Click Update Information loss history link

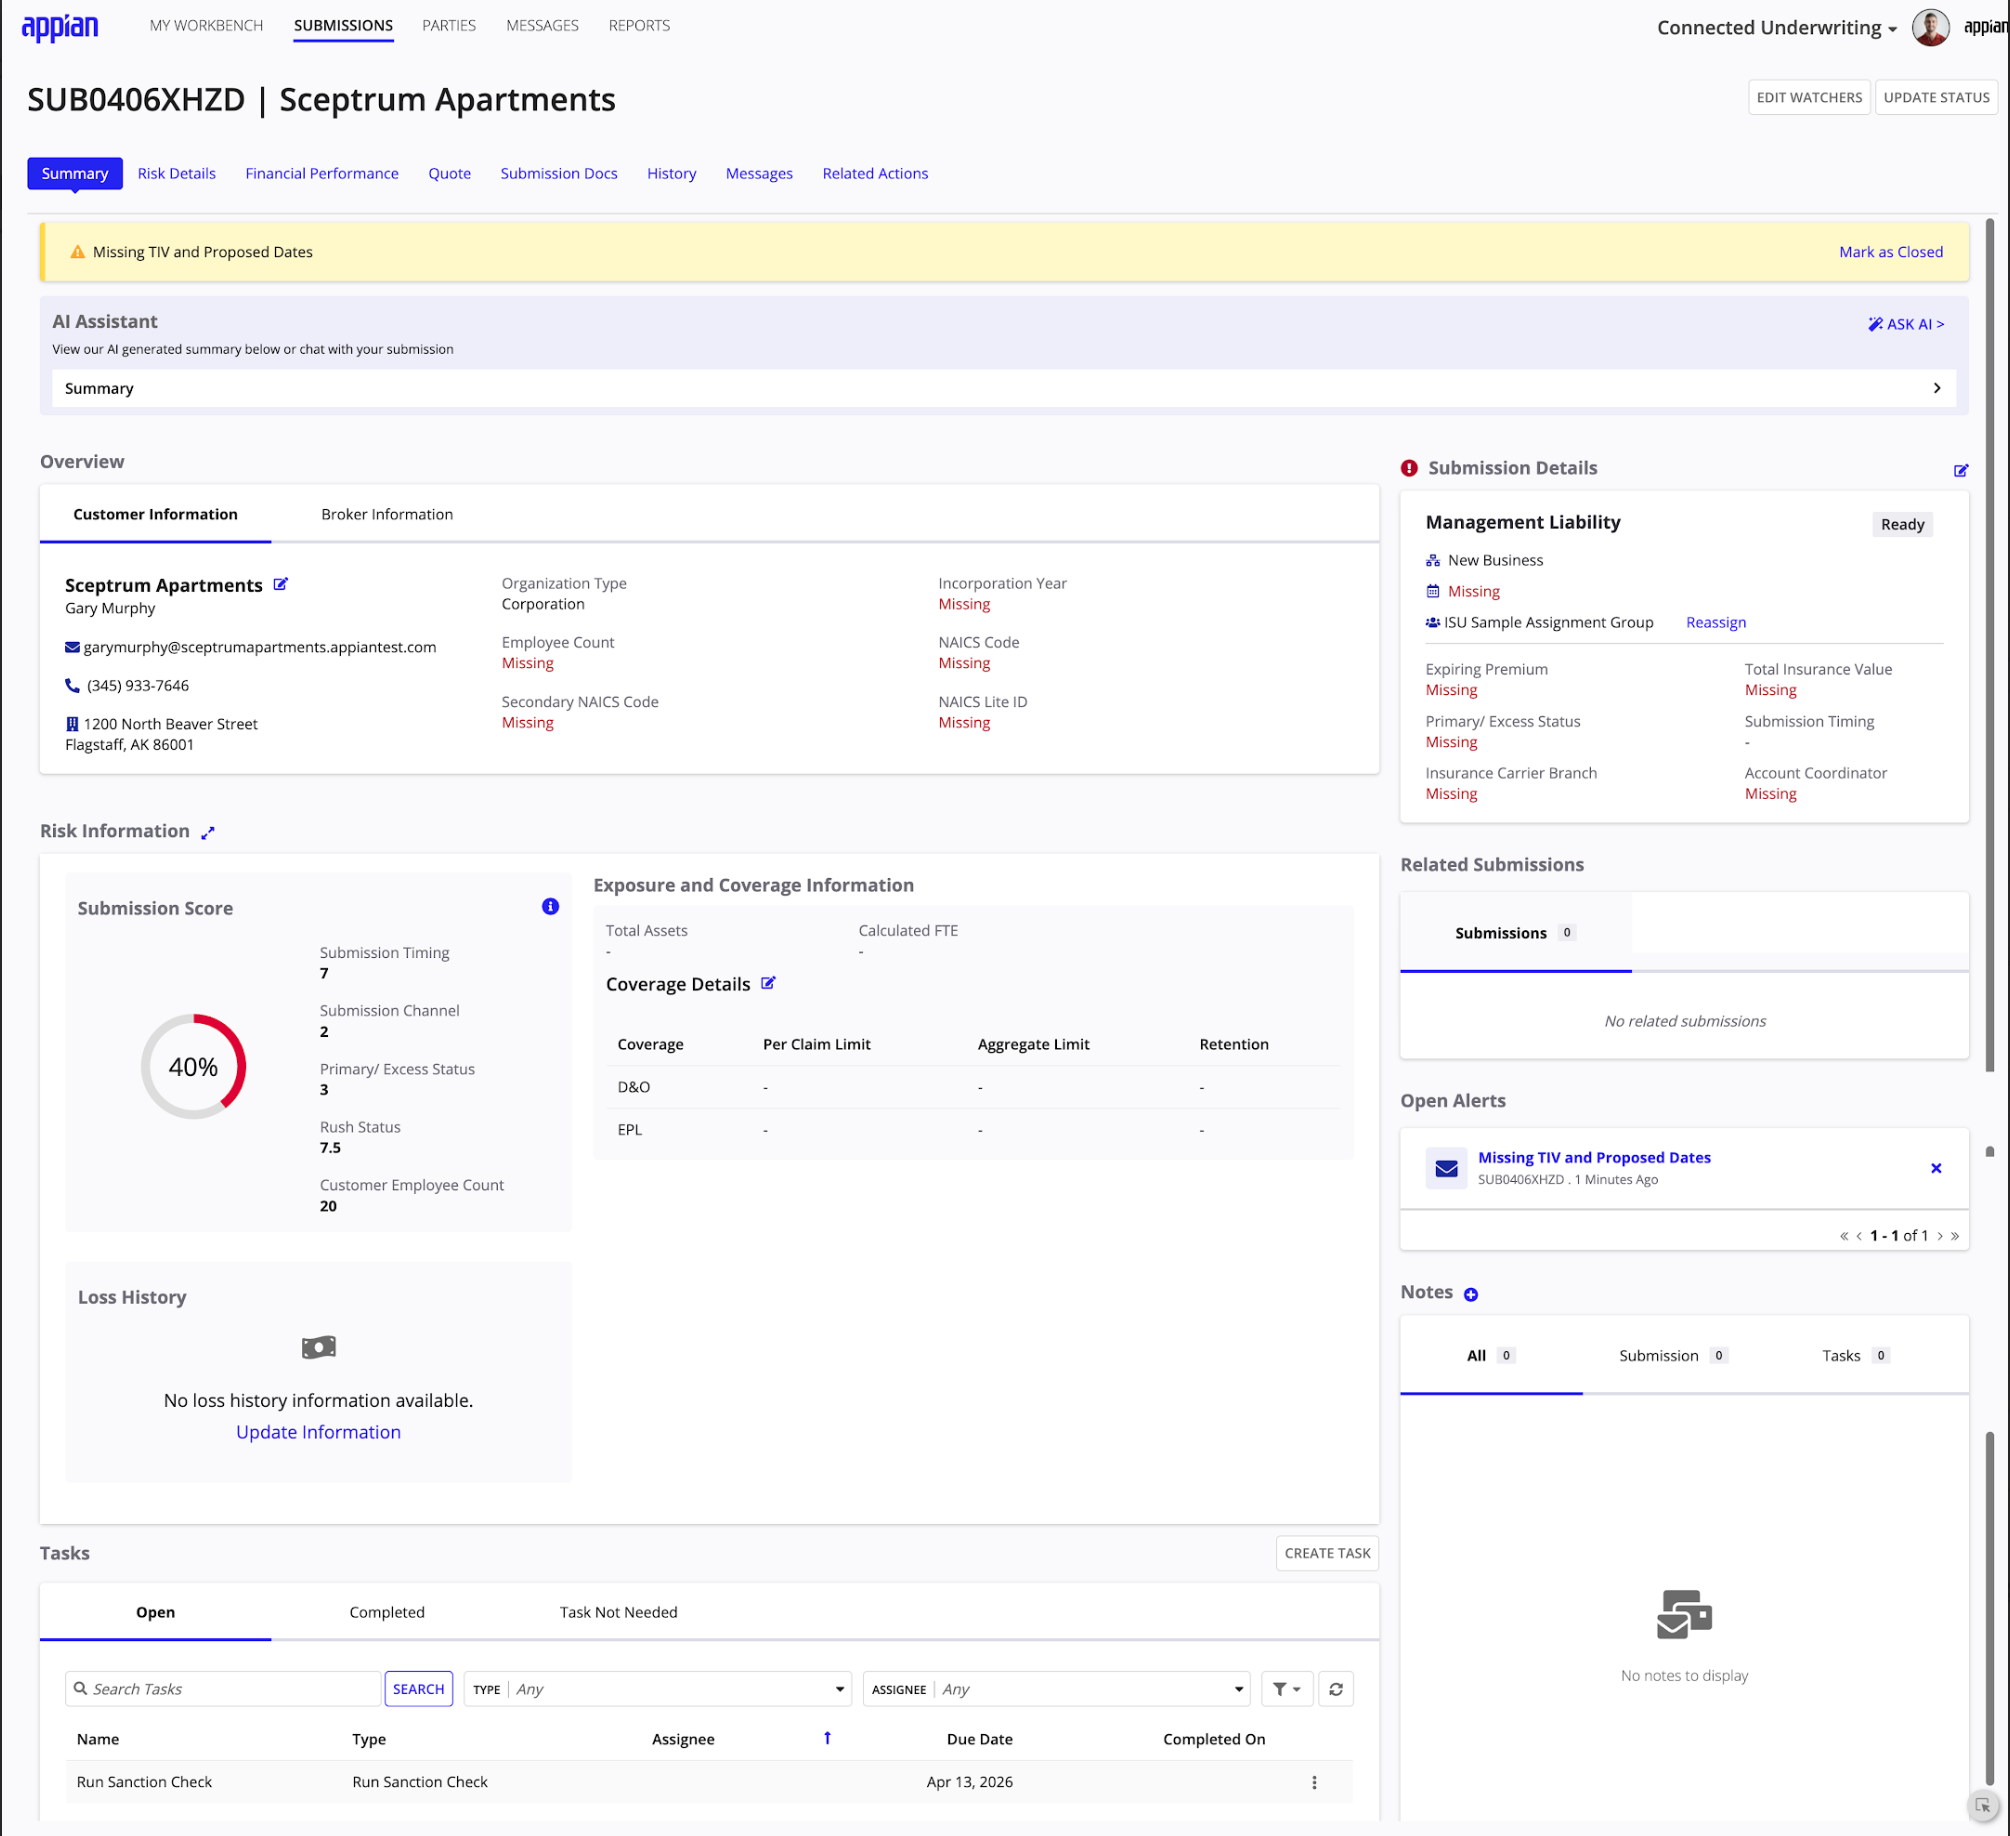pos(318,1432)
